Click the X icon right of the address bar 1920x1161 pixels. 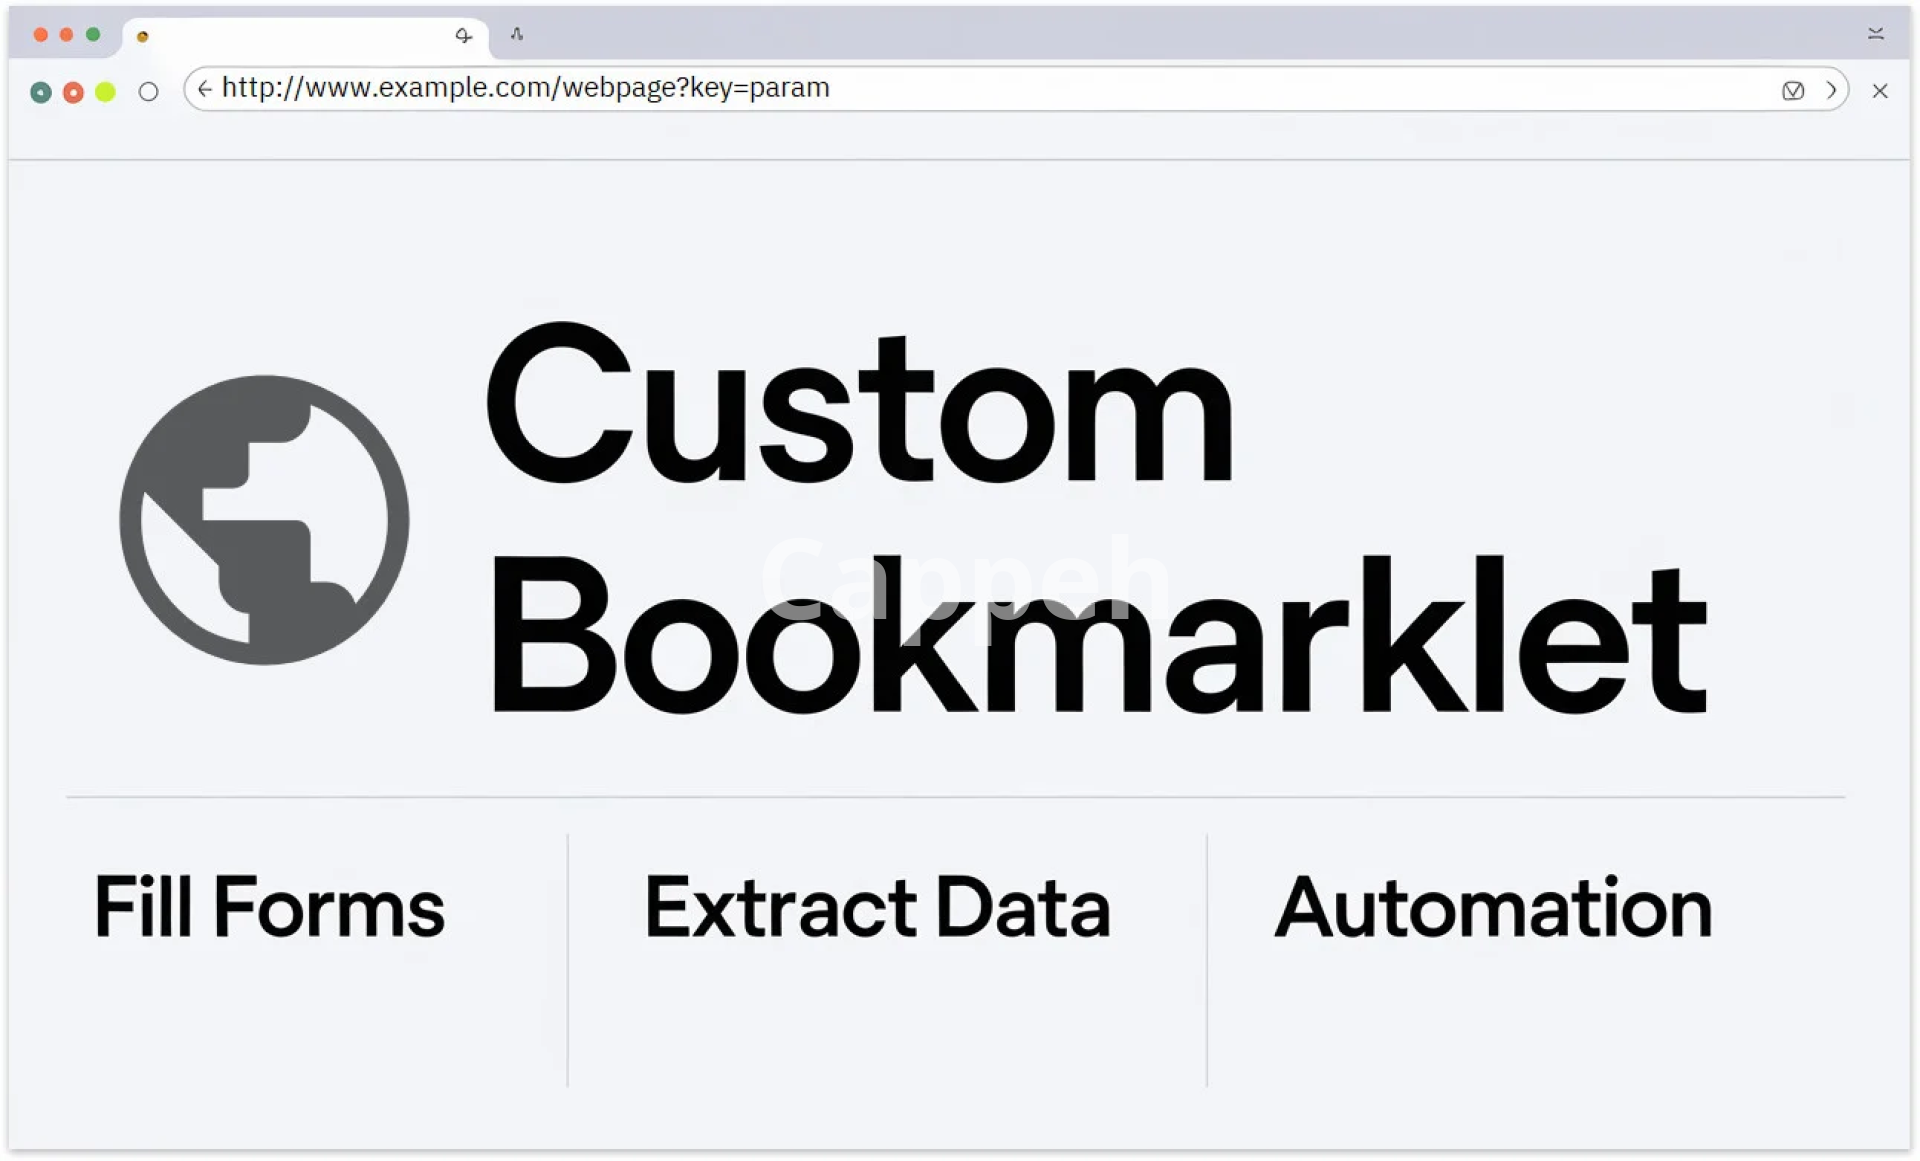pyautogui.click(x=1880, y=91)
